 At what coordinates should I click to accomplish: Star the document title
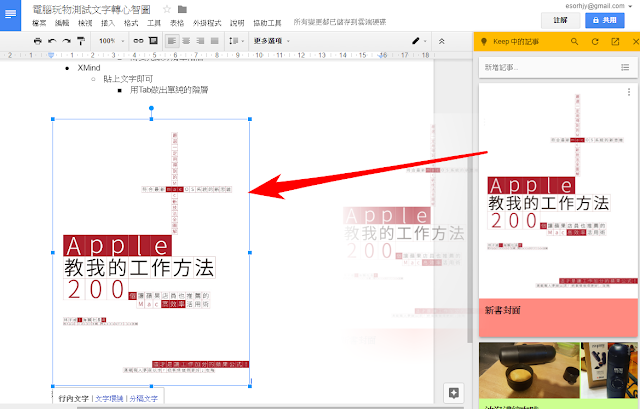pos(167,9)
